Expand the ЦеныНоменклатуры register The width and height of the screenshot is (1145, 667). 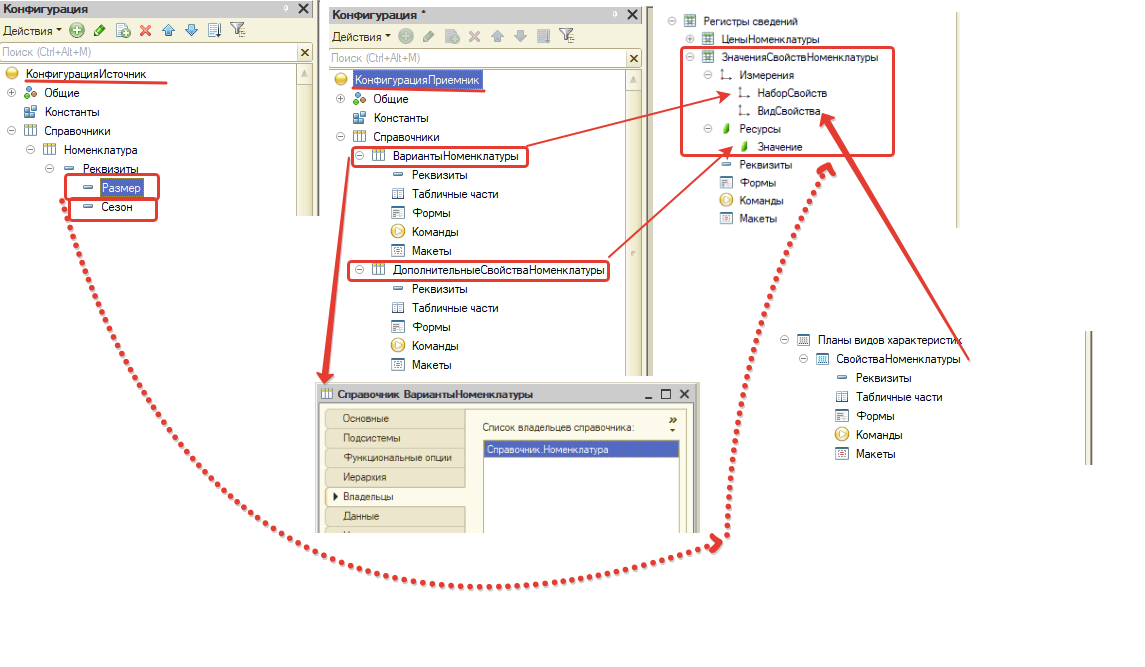(x=690, y=39)
